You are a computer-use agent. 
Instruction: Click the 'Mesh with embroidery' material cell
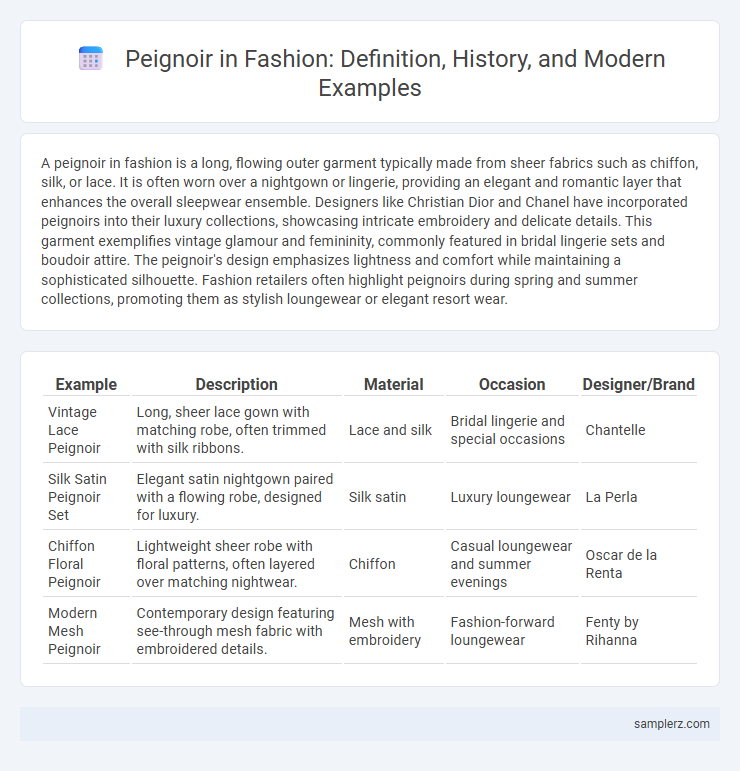[x=393, y=631]
